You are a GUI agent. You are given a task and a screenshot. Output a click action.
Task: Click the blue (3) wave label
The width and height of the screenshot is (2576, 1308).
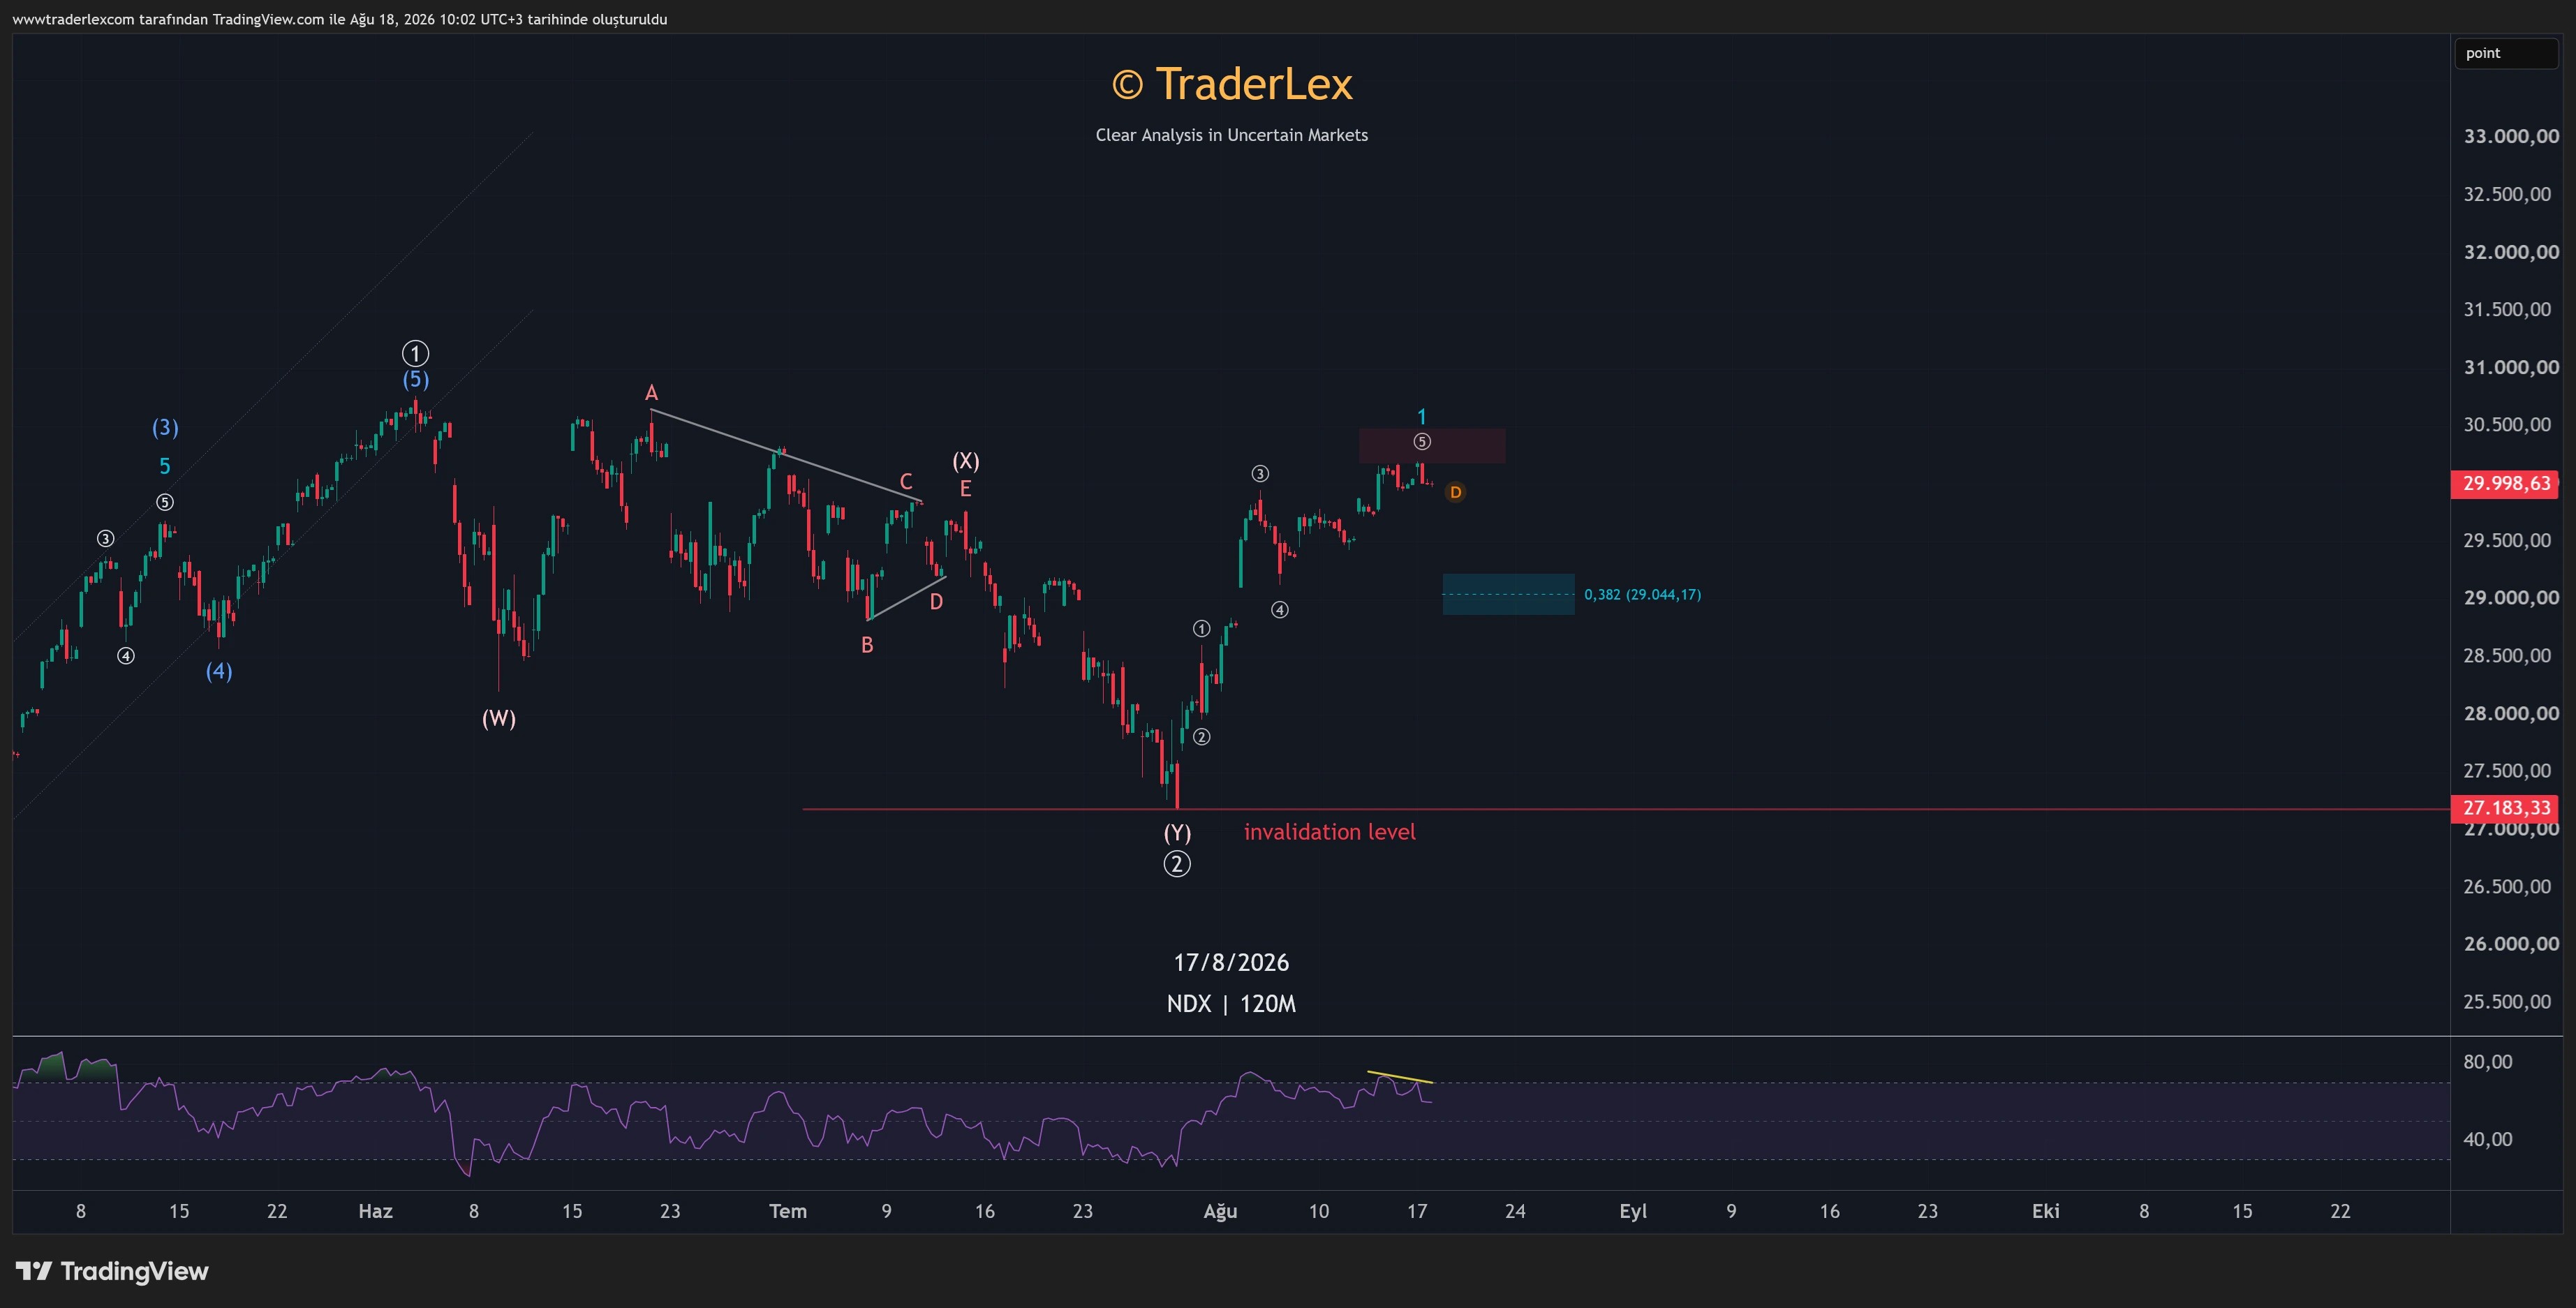pyautogui.click(x=165, y=428)
